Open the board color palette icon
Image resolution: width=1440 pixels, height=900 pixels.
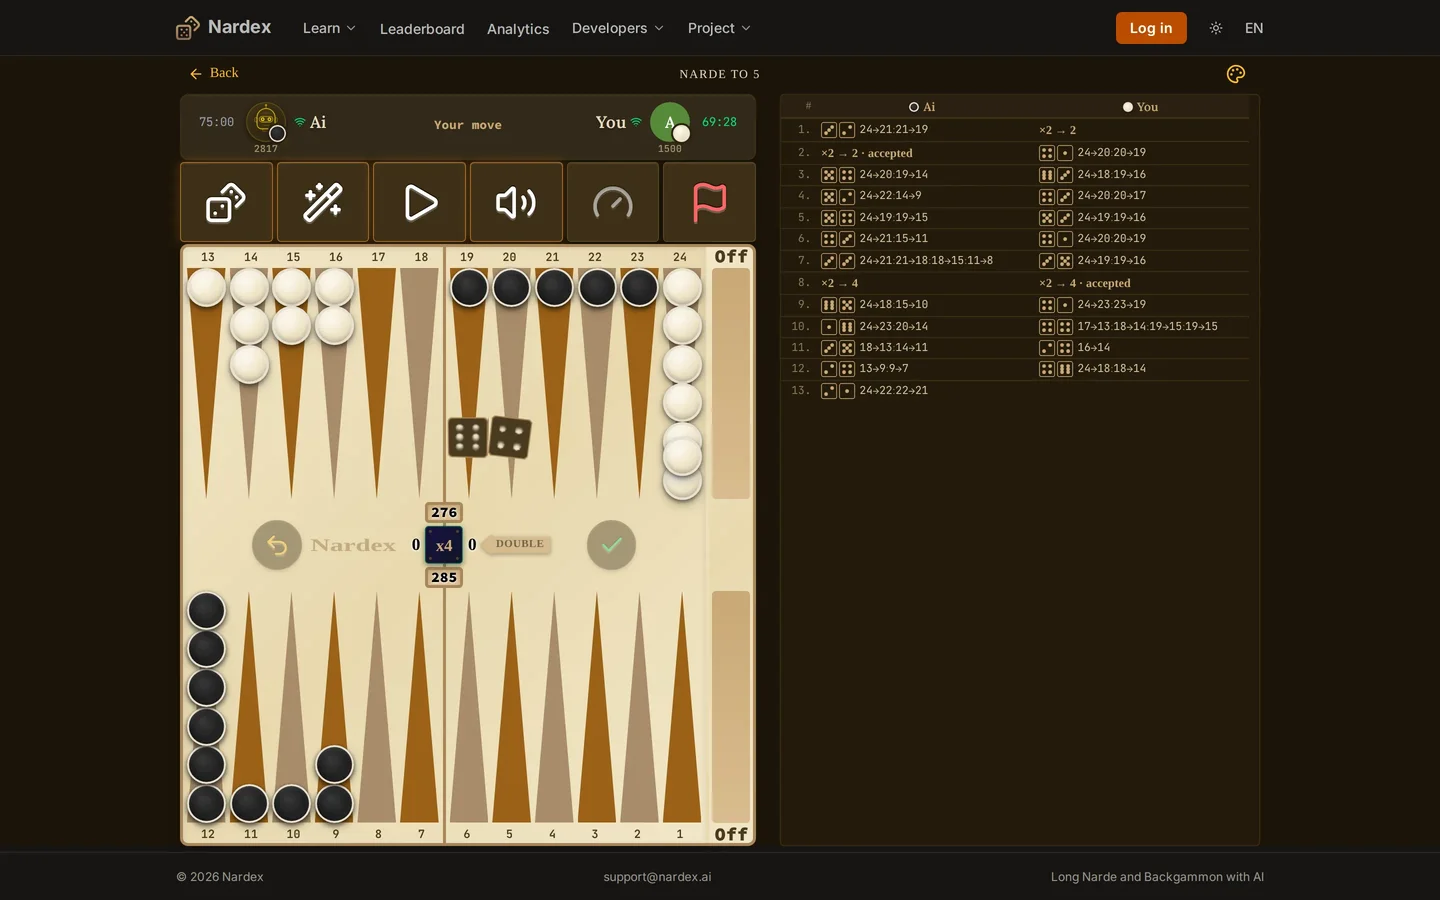point(1236,74)
